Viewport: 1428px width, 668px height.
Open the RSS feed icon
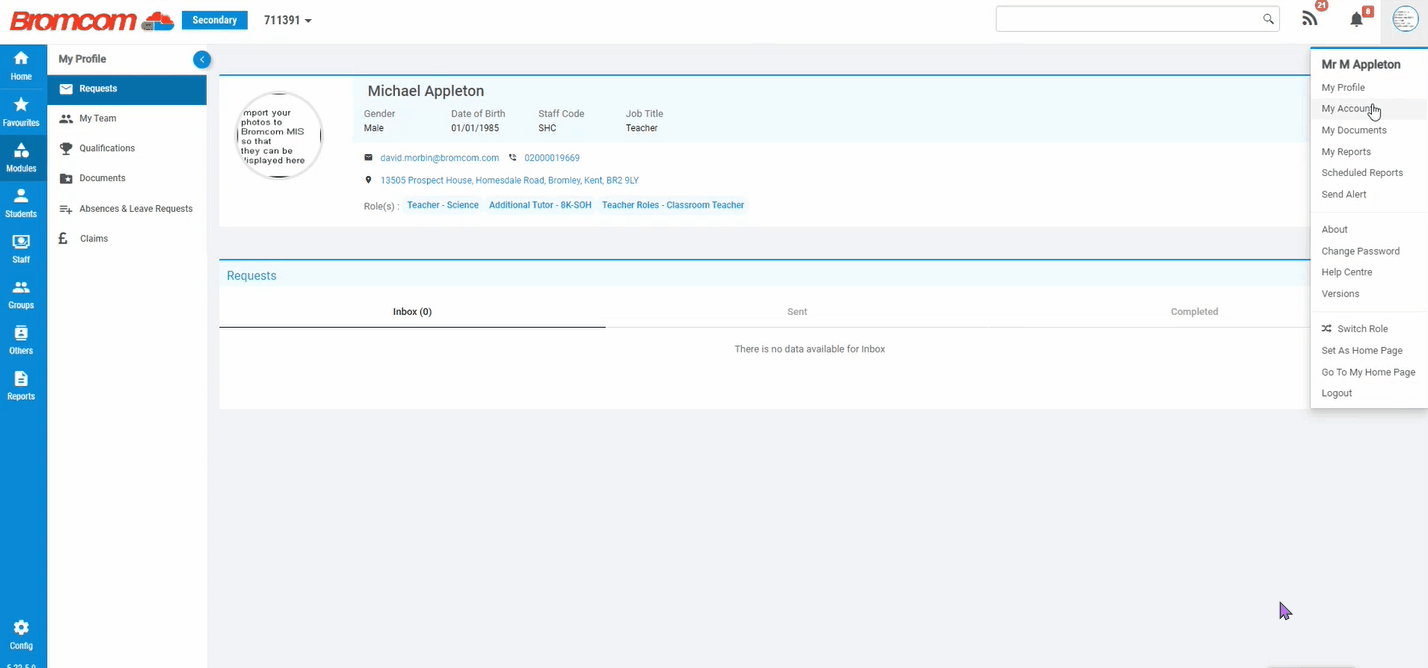tap(1310, 19)
